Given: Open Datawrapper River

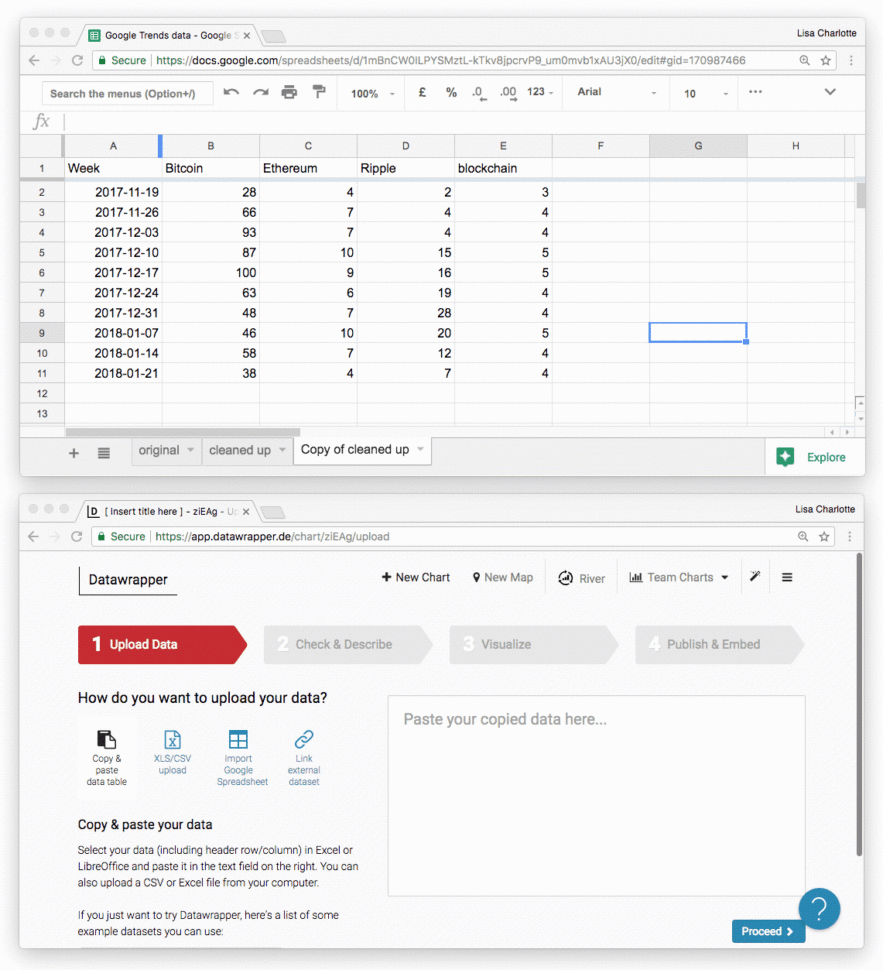Looking at the screenshot, I should (x=580, y=577).
